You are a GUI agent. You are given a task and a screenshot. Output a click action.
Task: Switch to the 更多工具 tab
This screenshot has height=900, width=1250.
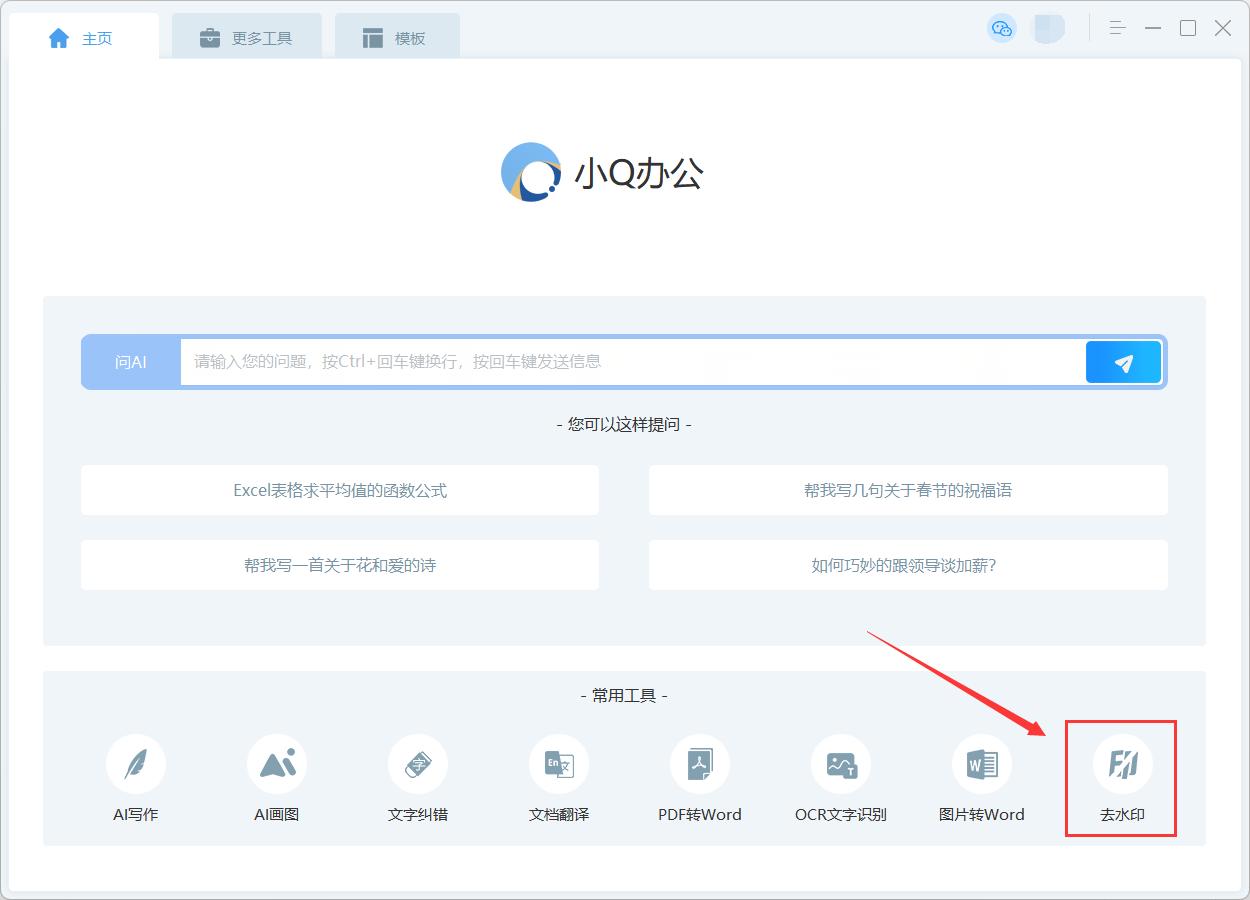(x=246, y=38)
